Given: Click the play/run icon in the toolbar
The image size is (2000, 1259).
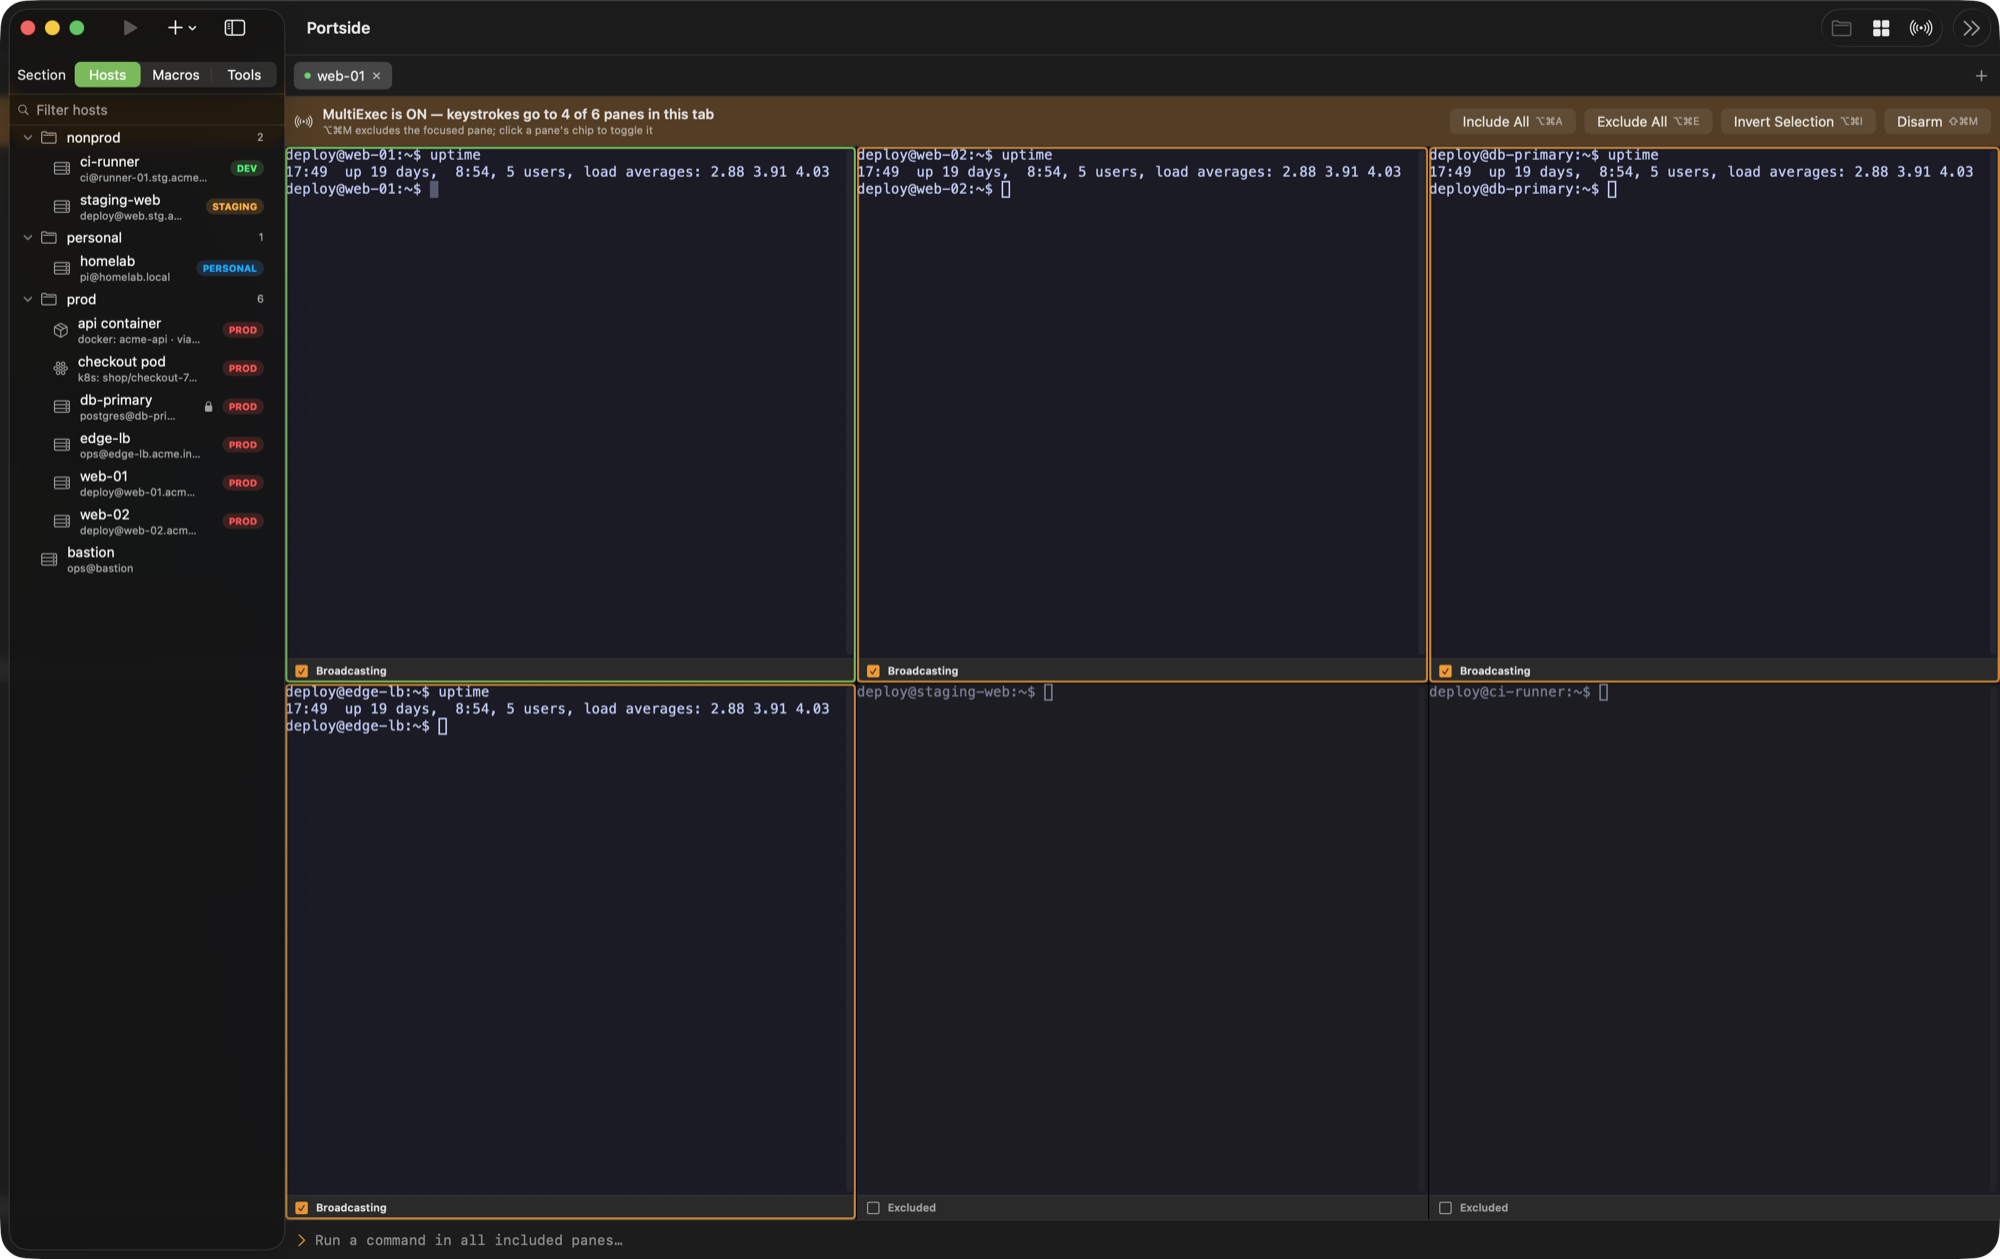Looking at the screenshot, I should 130,28.
